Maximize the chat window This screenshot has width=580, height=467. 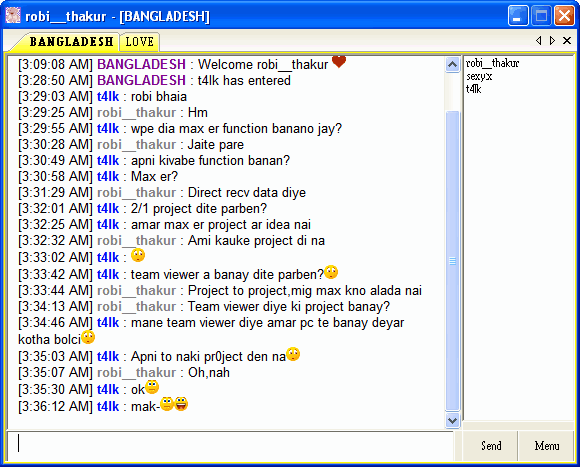(541, 16)
